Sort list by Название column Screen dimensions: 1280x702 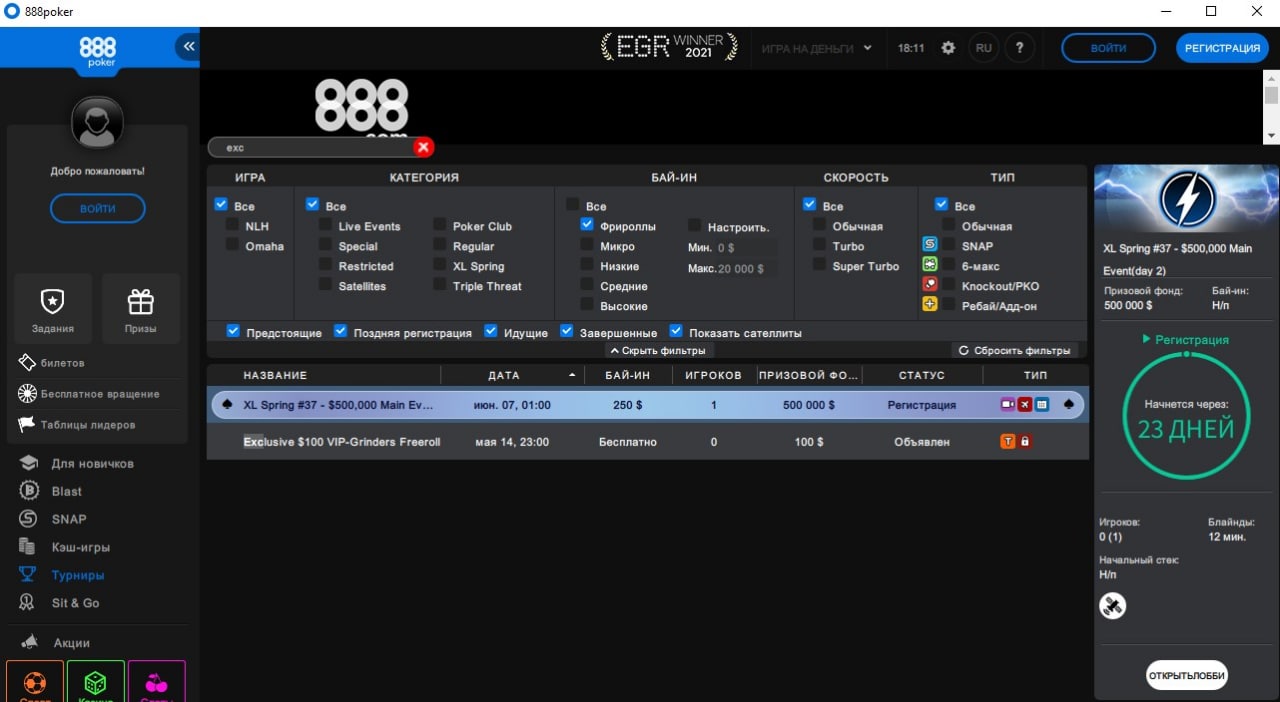click(275, 375)
